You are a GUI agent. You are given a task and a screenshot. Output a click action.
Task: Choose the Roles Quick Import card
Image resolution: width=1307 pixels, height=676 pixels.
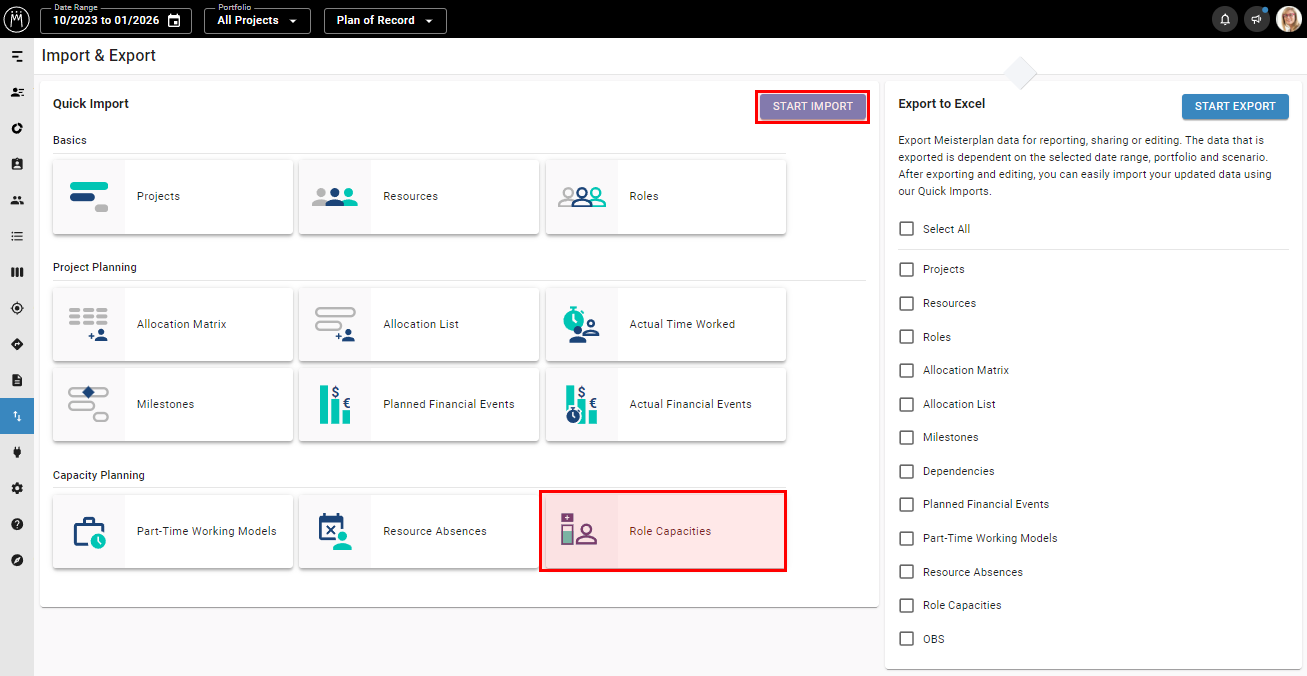[x=666, y=197]
